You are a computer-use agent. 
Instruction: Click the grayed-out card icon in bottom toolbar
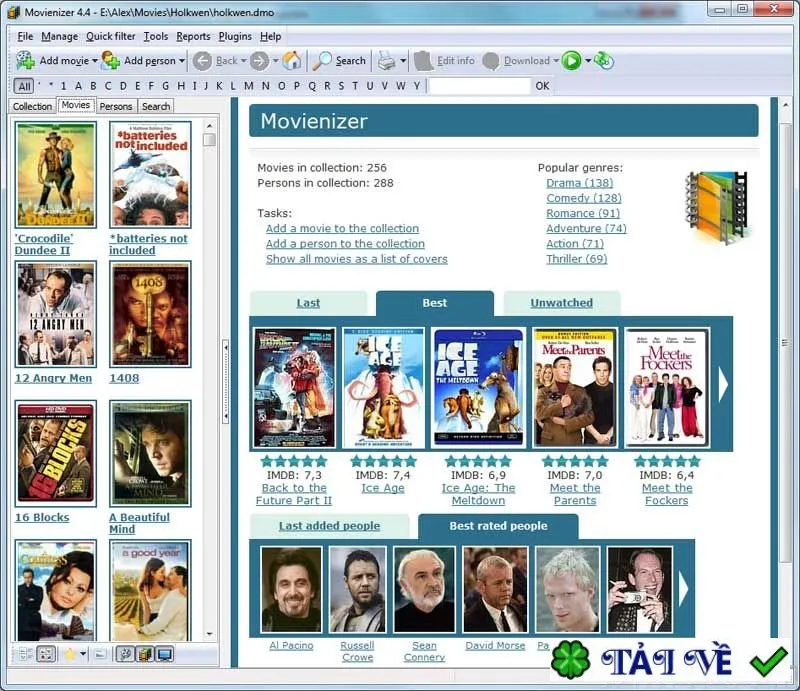tap(101, 654)
